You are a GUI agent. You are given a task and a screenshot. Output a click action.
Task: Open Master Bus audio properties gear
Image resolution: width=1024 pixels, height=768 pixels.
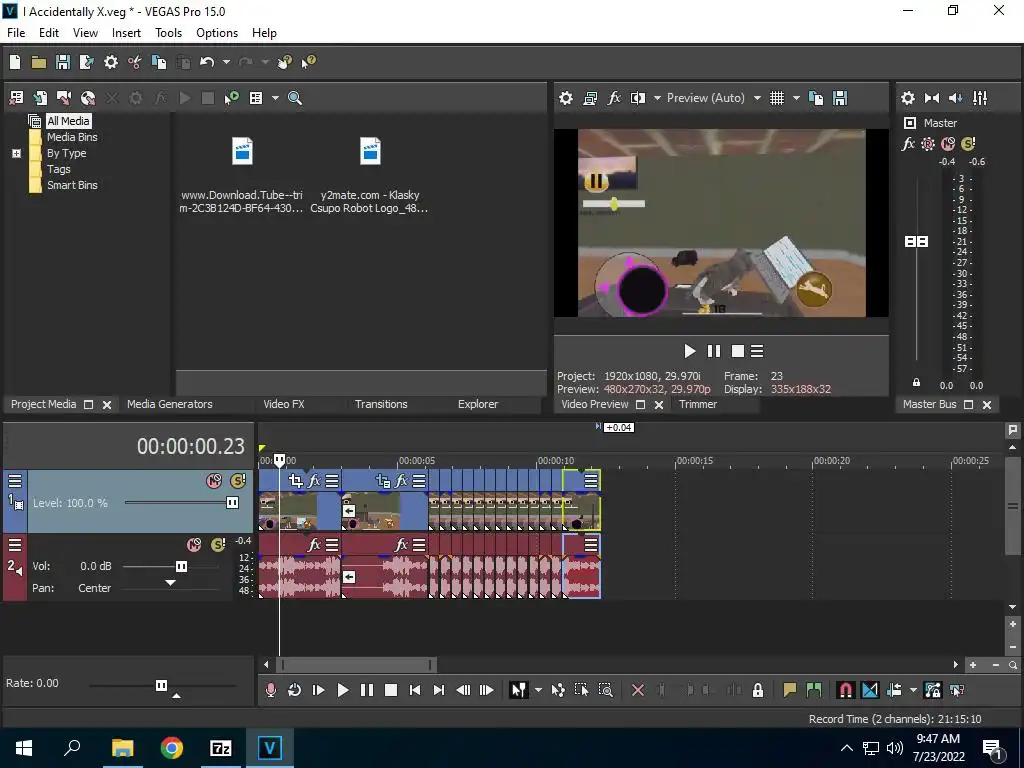[908, 98]
